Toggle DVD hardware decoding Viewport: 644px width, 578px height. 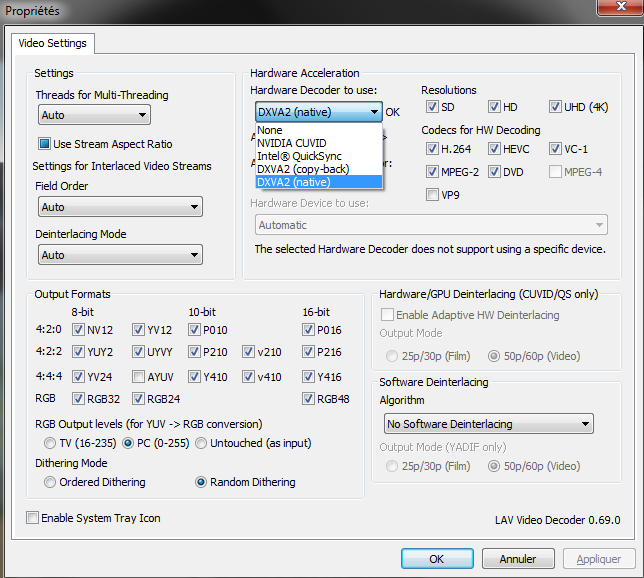(x=494, y=172)
